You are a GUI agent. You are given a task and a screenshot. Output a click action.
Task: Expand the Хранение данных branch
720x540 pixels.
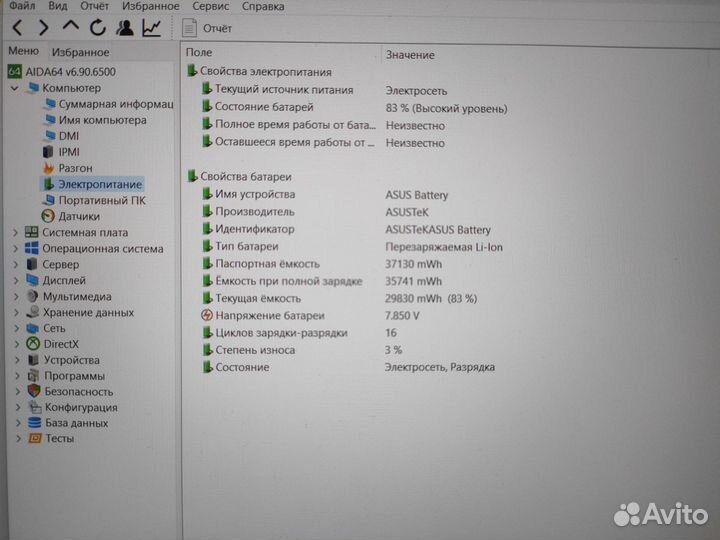click(x=17, y=313)
